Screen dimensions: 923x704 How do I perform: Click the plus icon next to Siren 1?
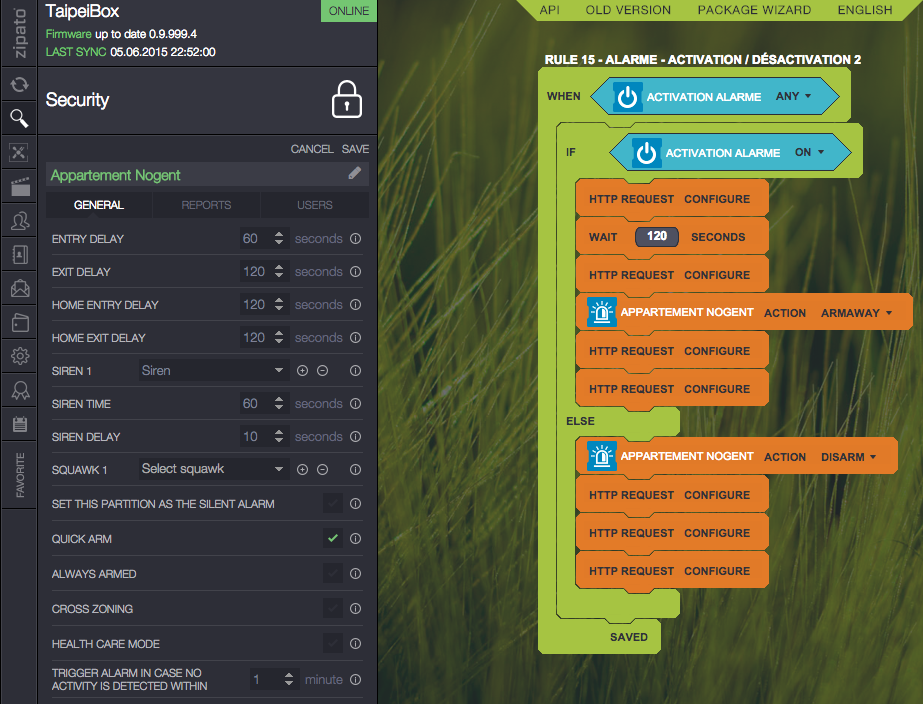coord(303,371)
